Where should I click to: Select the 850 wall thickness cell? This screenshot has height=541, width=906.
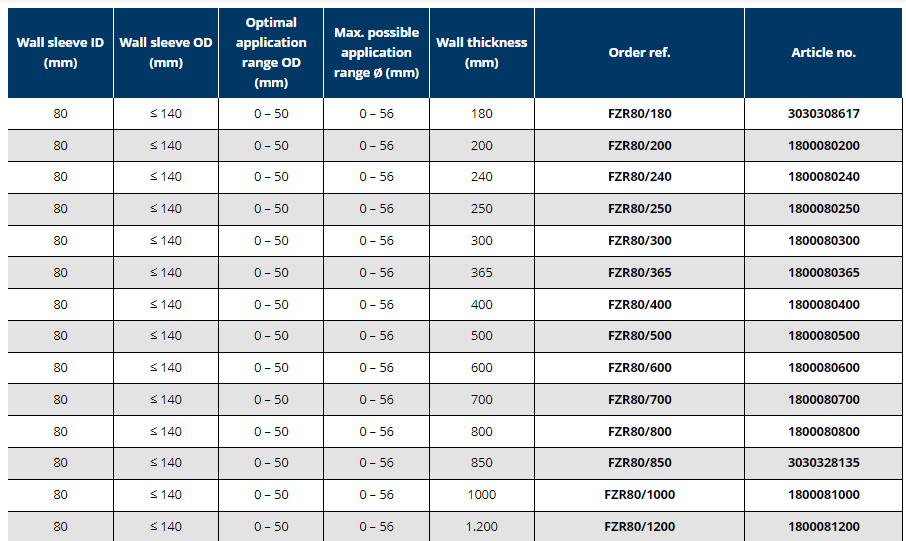tap(481, 463)
